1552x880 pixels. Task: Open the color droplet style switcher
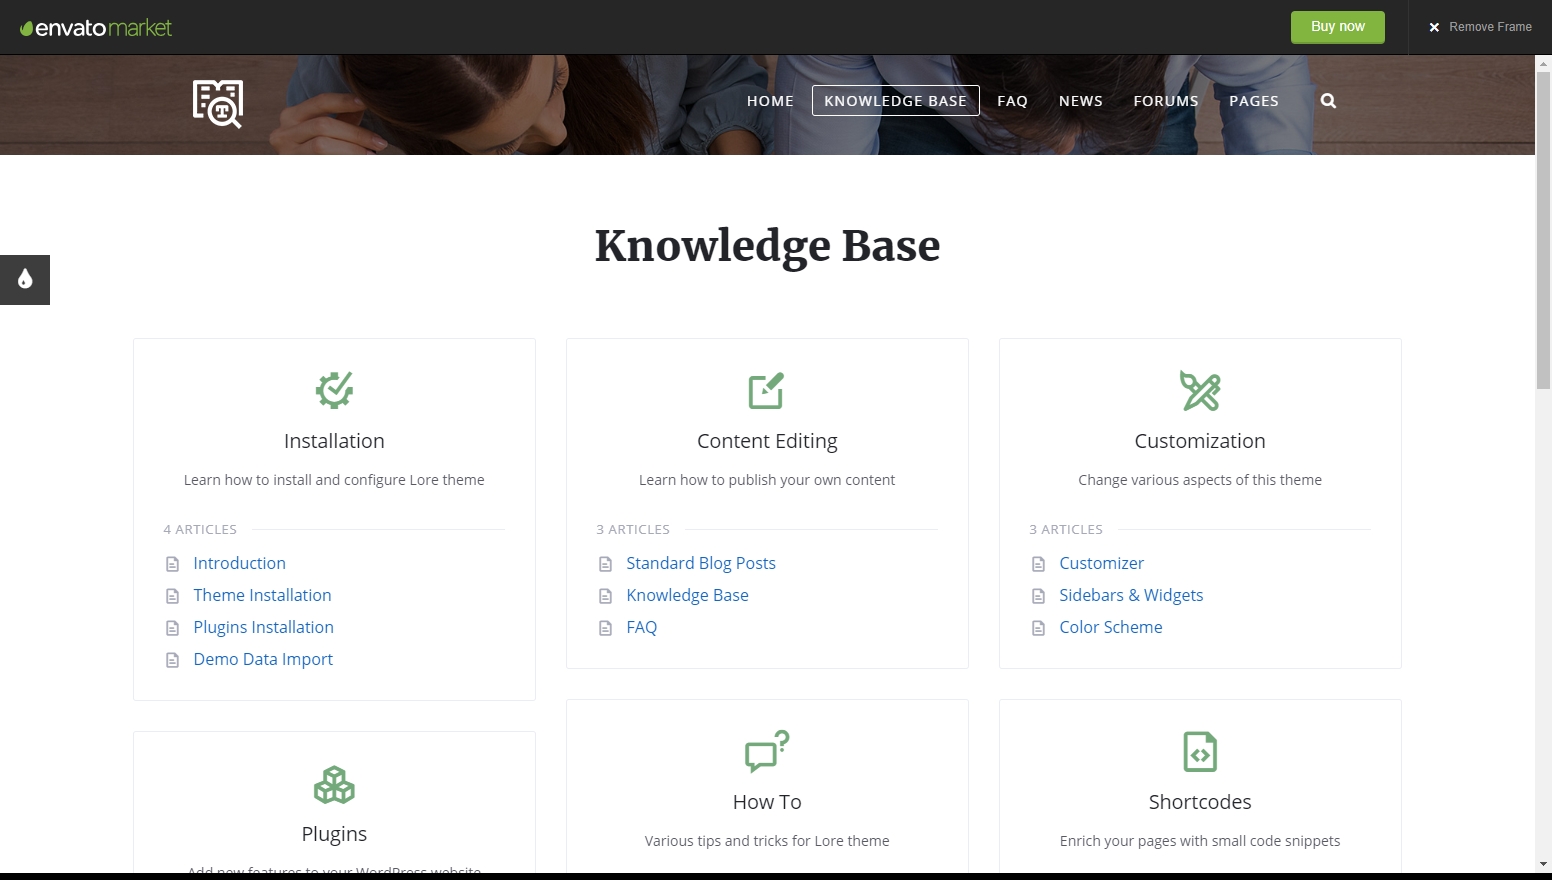click(25, 279)
